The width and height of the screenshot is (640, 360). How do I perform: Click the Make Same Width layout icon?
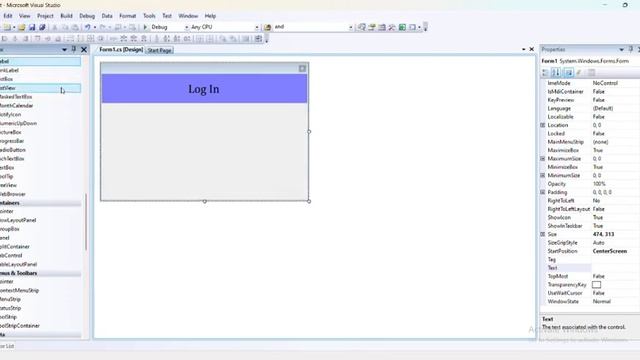pyautogui.click(x=70, y=39)
